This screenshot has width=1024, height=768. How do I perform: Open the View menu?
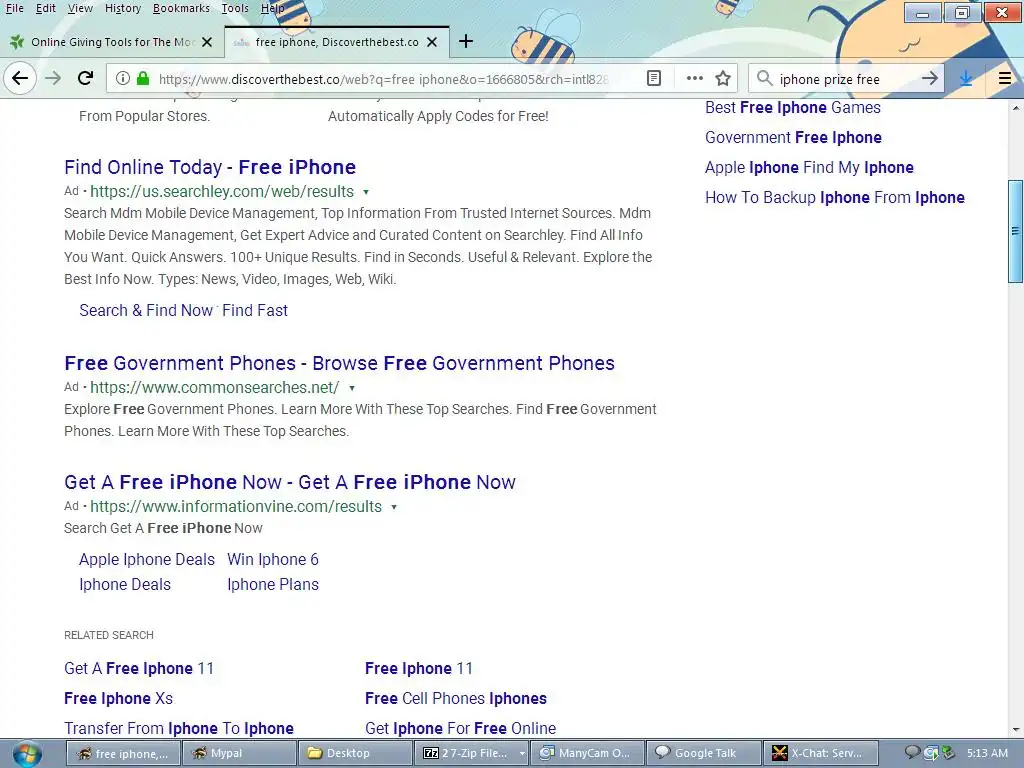80,8
